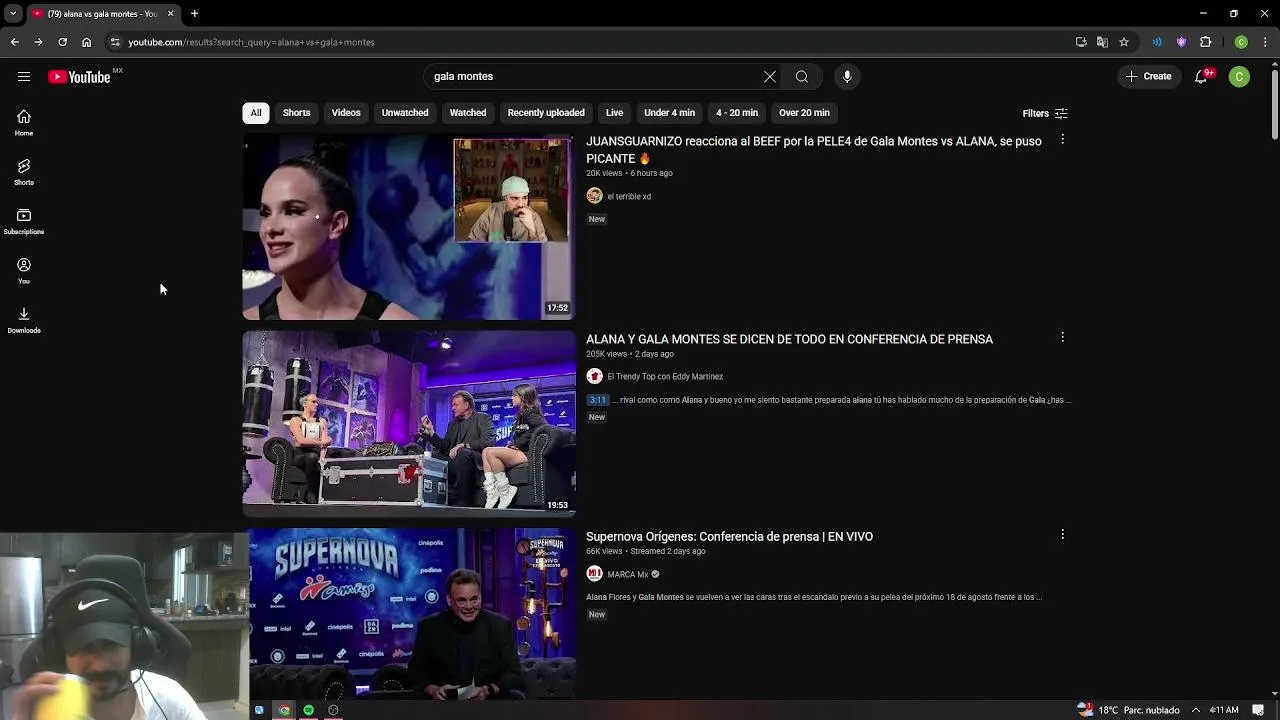Jump to the 3:11 timestamp match
Viewport: 1280px width, 720px height.
(x=597, y=400)
